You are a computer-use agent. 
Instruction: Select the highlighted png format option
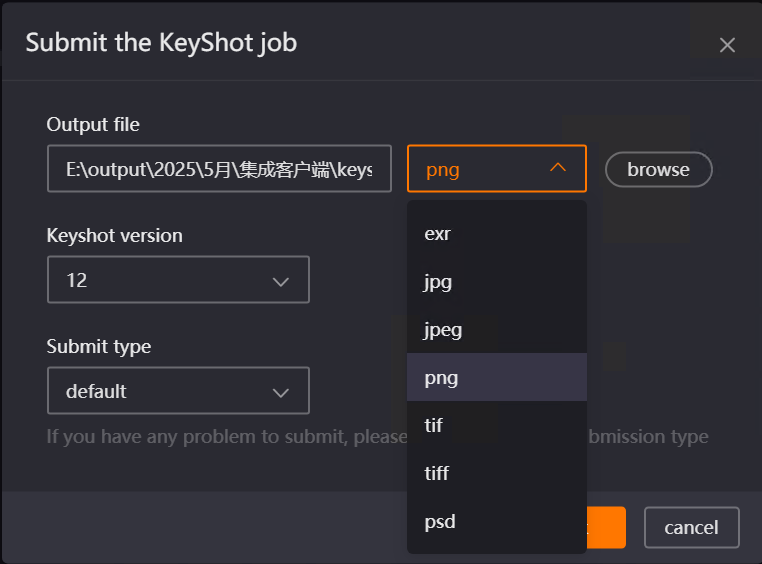click(x=497, y=377)
